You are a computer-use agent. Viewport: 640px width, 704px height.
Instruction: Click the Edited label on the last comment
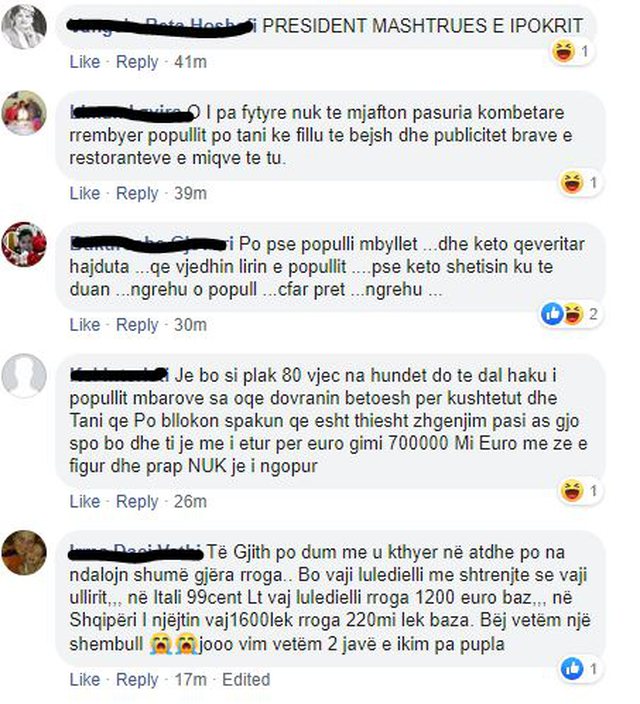click(246, 679)
